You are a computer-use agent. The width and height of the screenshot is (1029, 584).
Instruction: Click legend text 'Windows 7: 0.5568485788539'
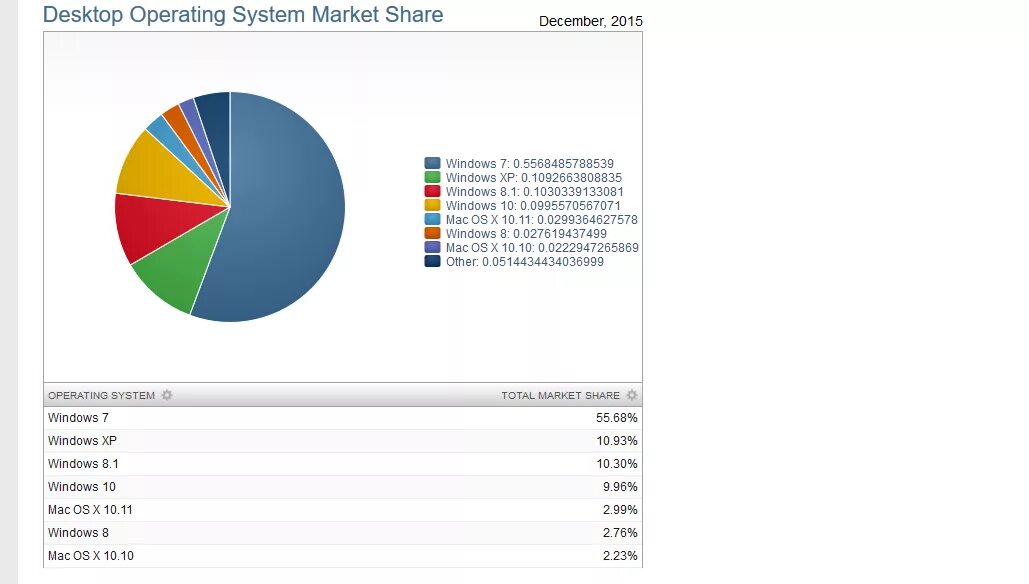pos(530,163)
